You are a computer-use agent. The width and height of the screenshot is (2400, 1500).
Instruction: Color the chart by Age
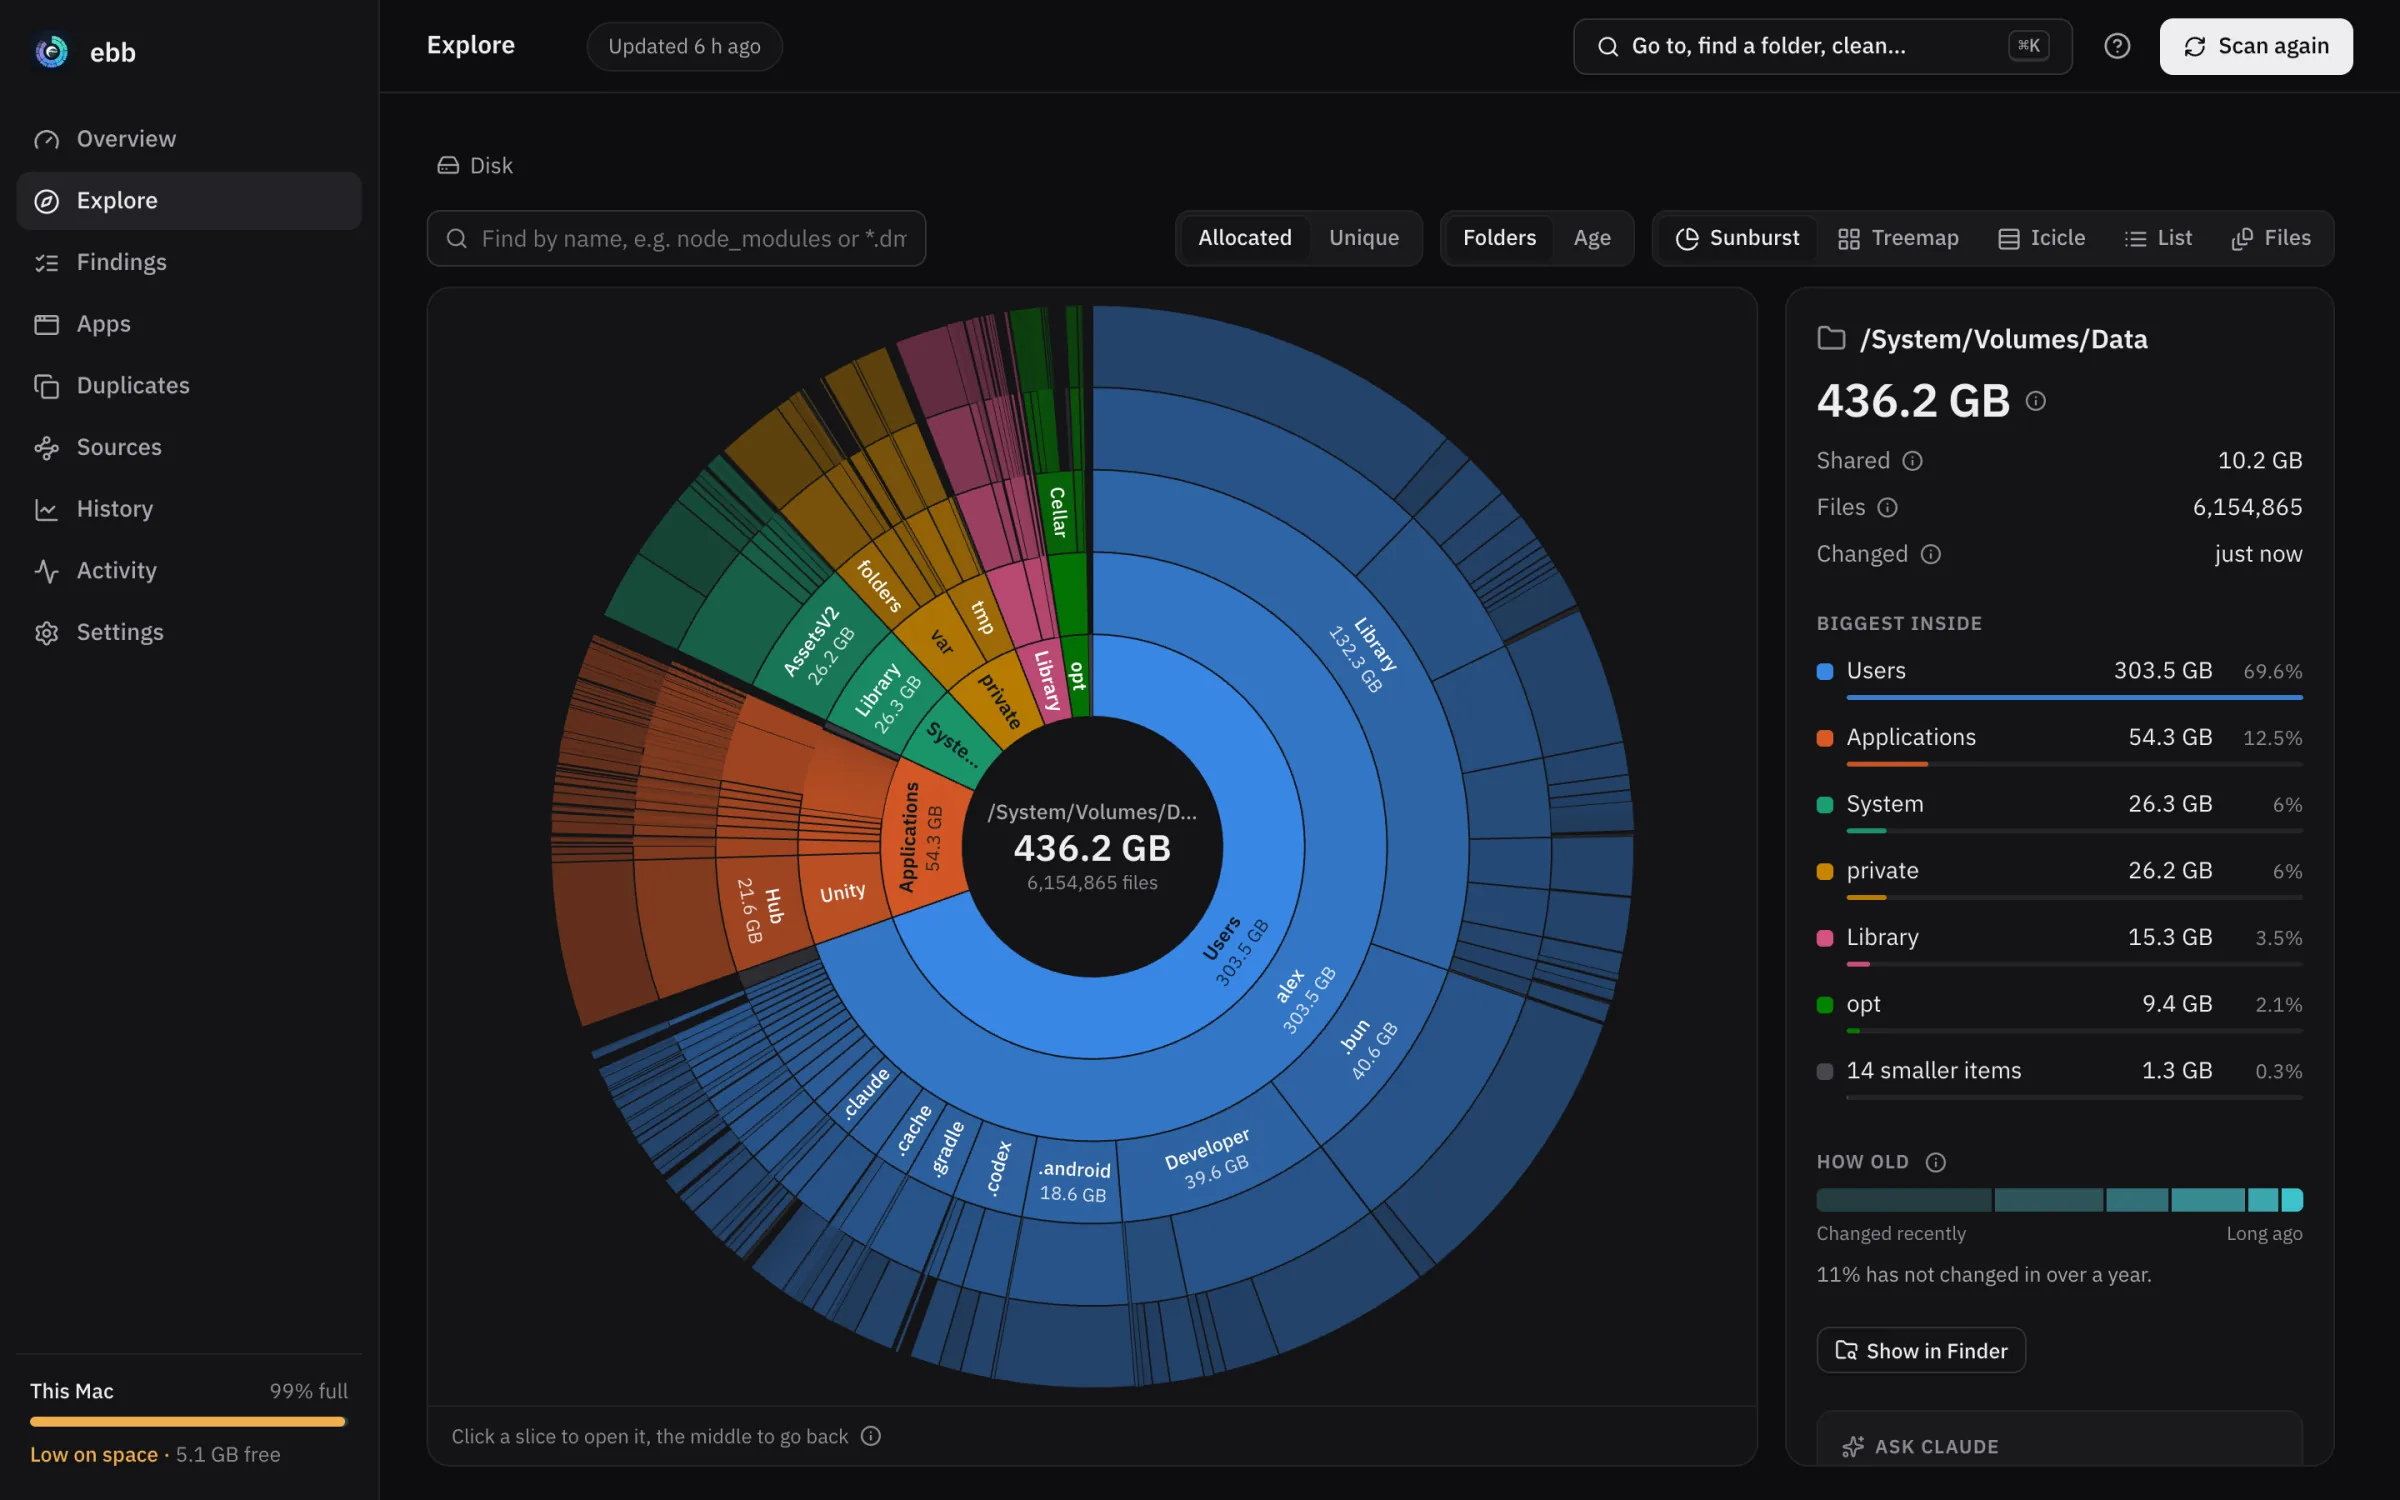pos(1592,238)
